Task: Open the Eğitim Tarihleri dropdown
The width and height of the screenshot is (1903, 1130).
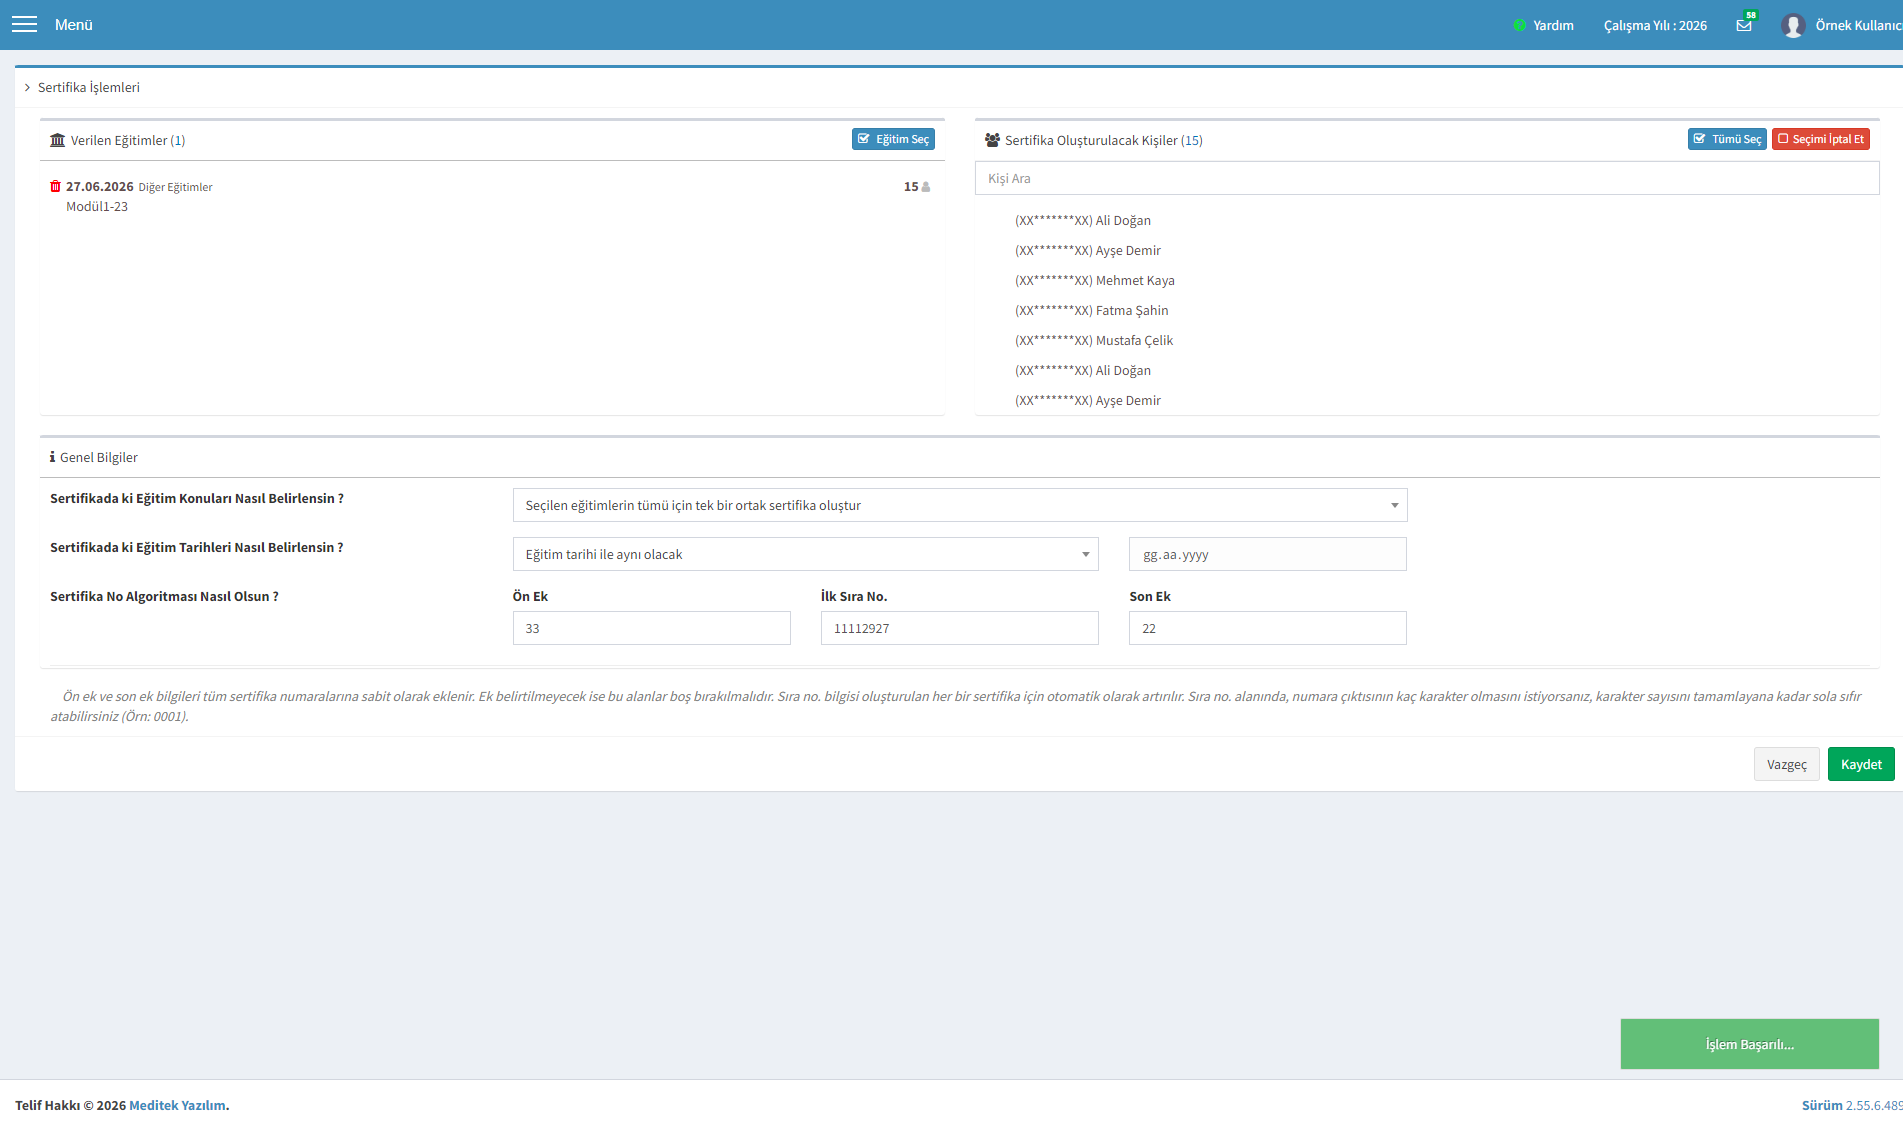Action: tap(805, 554)
